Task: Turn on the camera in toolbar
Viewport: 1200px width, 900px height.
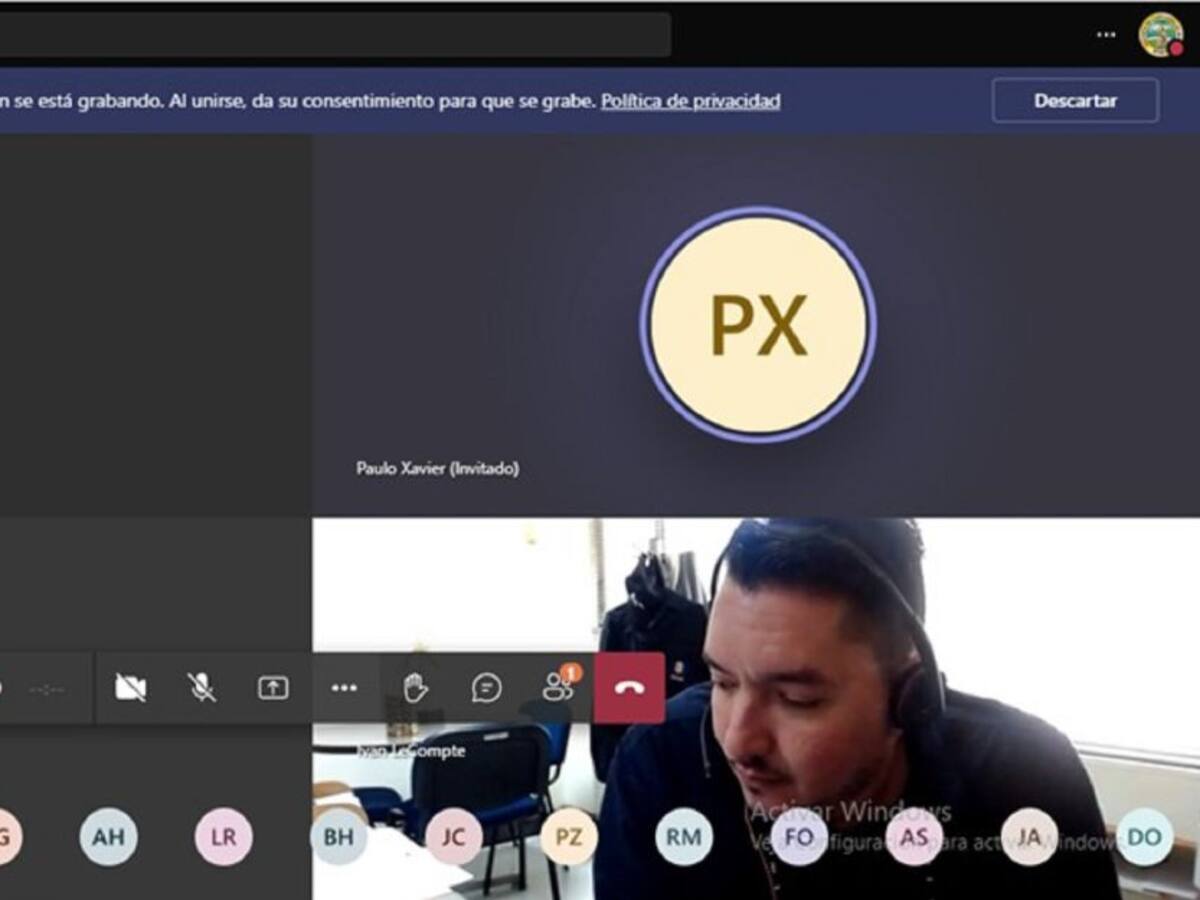Action: tap(130, 688)
